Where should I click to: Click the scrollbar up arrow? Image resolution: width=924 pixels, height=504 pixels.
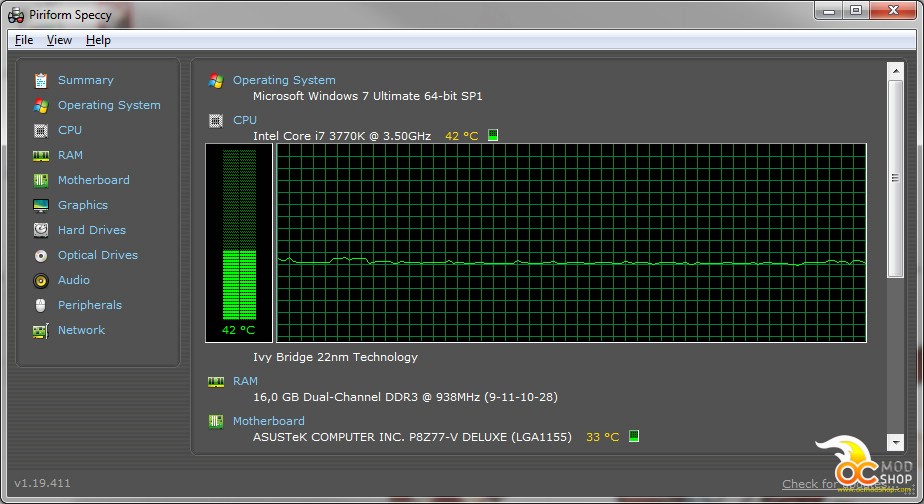point(896,71)
